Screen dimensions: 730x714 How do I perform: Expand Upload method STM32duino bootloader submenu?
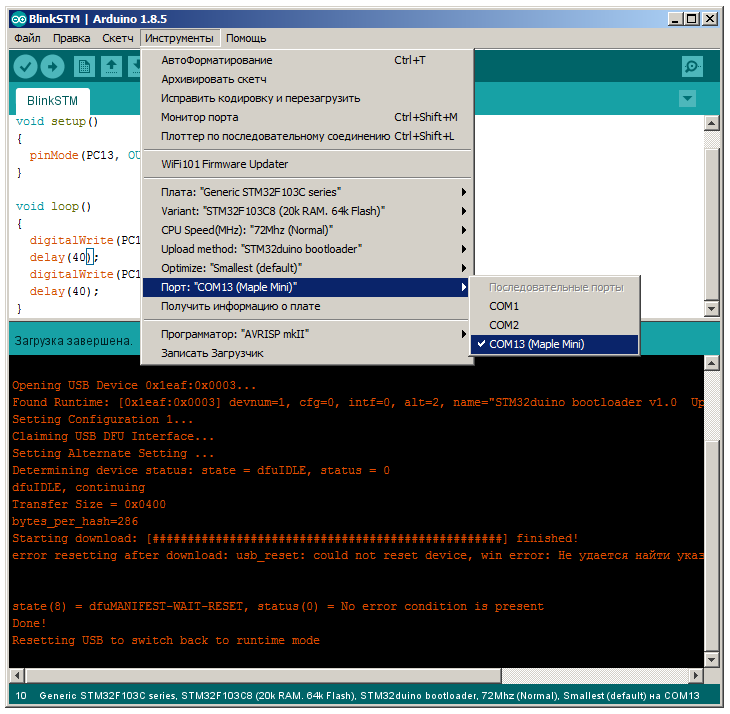tap(307, 249)
